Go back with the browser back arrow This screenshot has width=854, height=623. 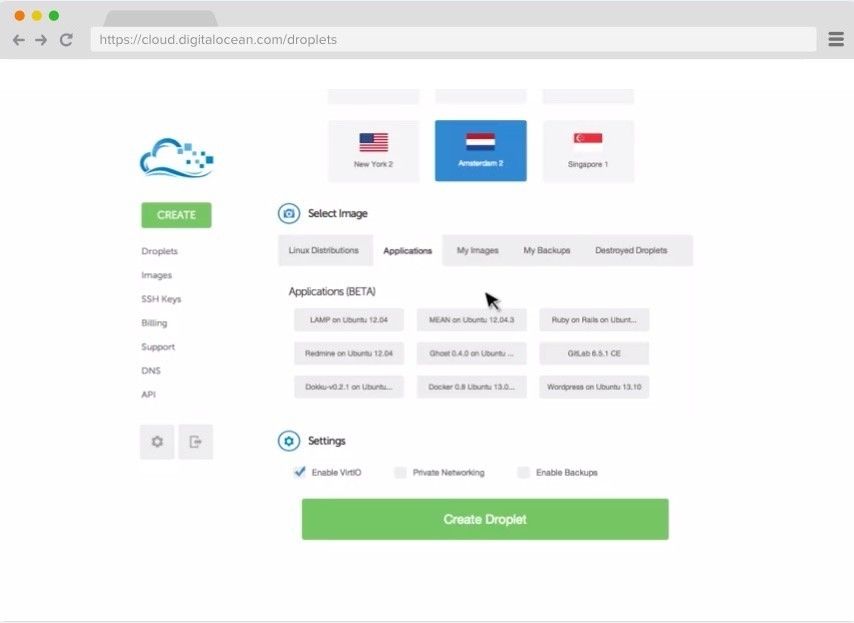pos(19,40)
